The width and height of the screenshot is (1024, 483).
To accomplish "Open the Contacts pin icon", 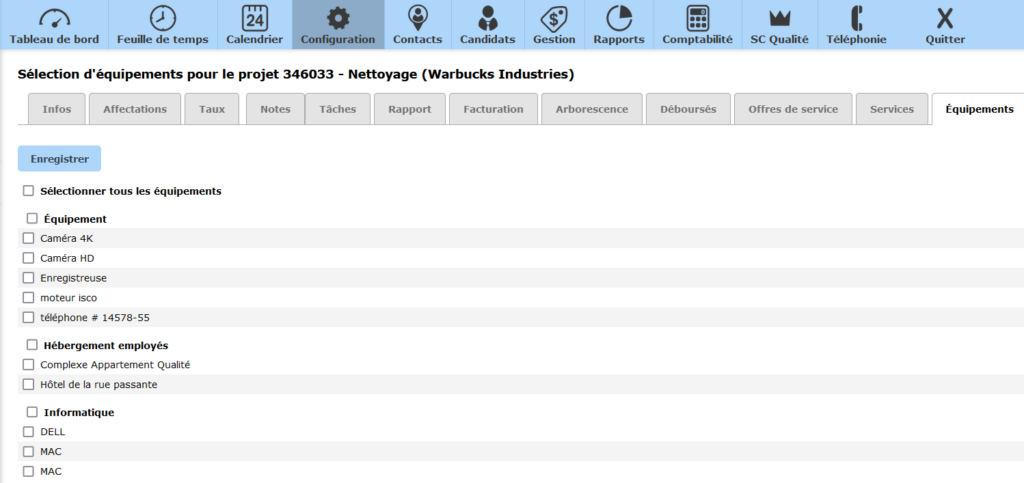I will [x=418, y=18].
